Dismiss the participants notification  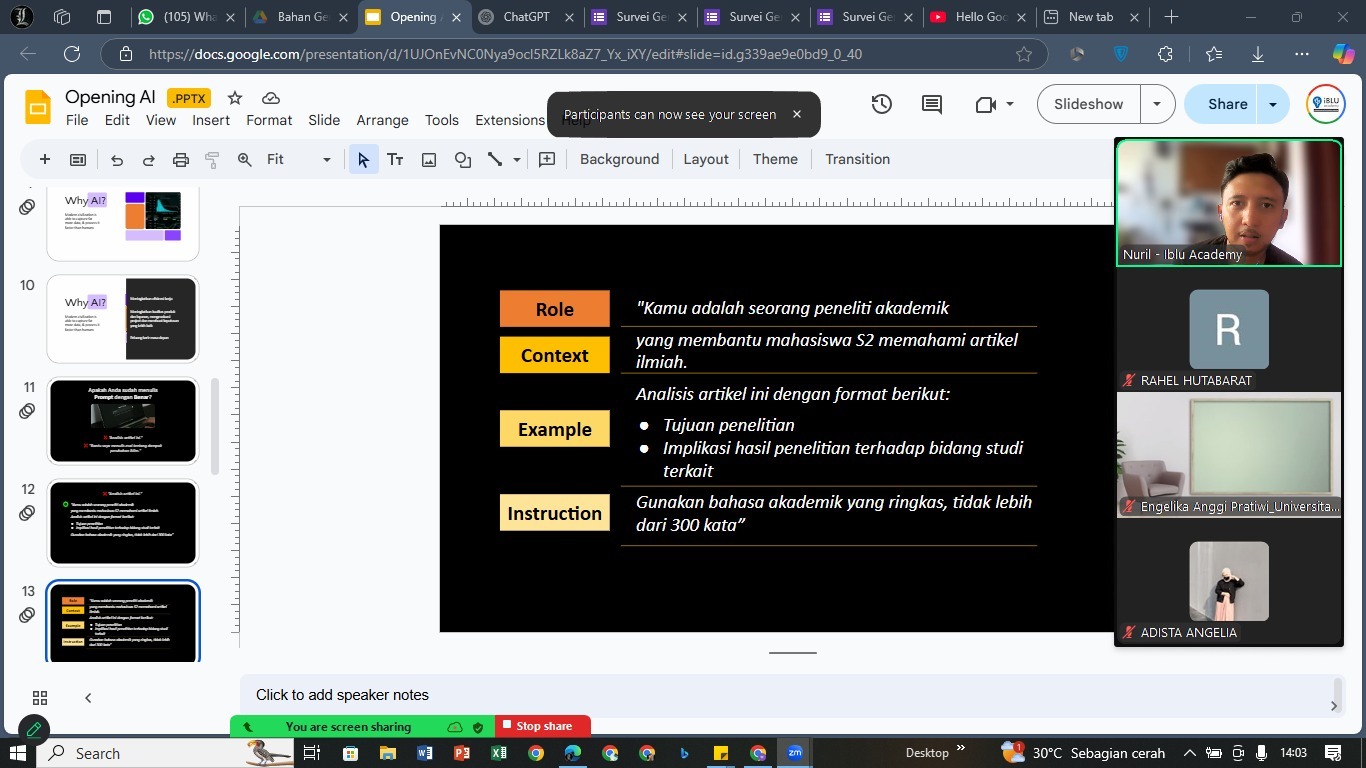tap(797, 114)
